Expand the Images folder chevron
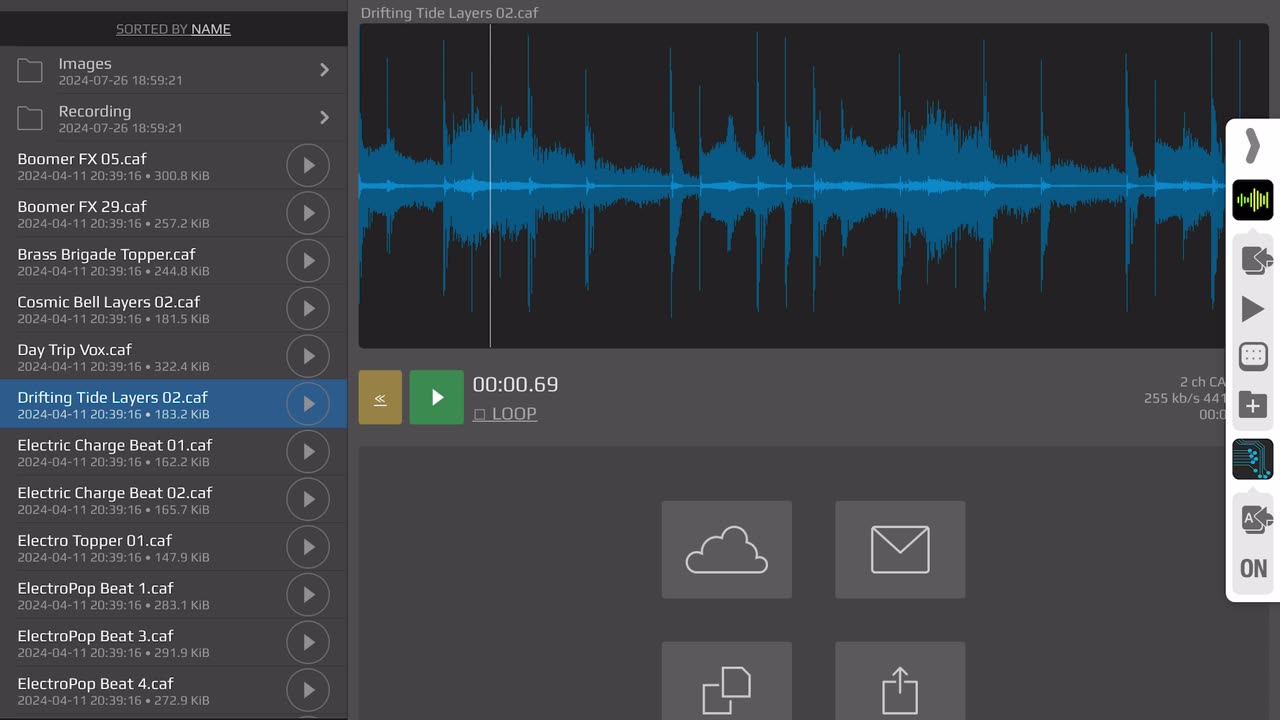 click(324, 70)
